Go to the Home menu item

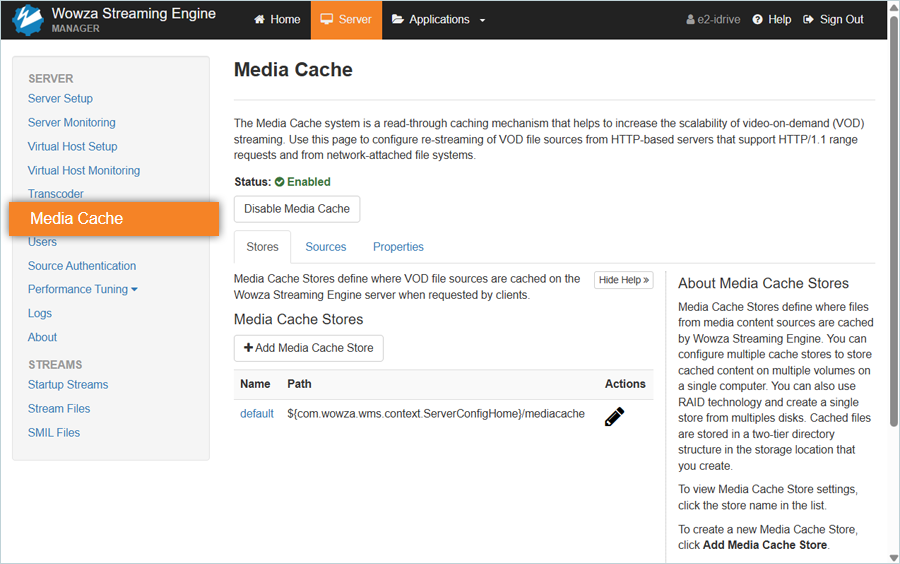point(277,20)
